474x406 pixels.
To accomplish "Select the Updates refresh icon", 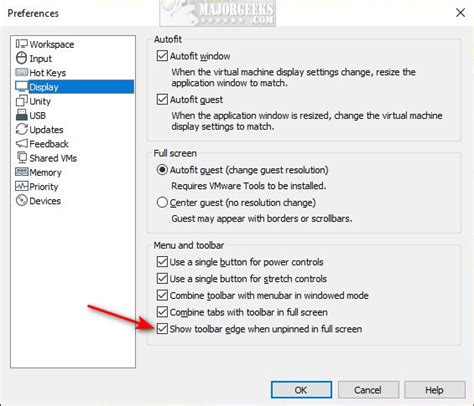I will (22, 129).
